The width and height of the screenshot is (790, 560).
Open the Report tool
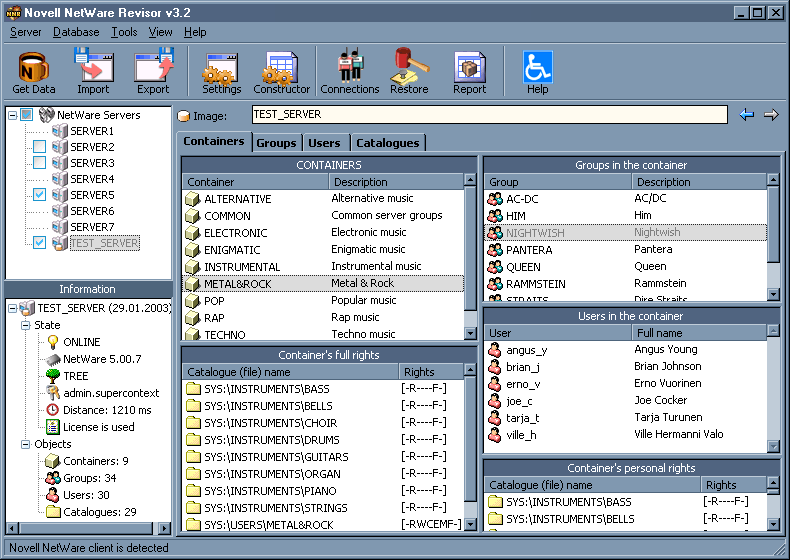(470, 73)
